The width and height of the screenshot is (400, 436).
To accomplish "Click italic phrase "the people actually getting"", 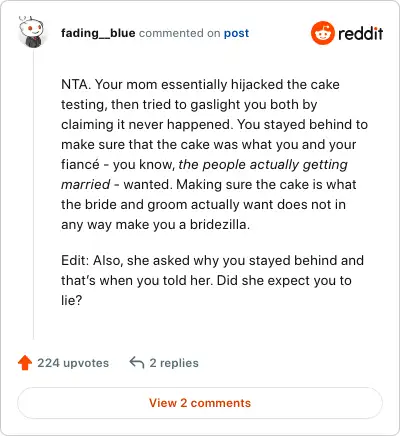I will click(263, 165).
